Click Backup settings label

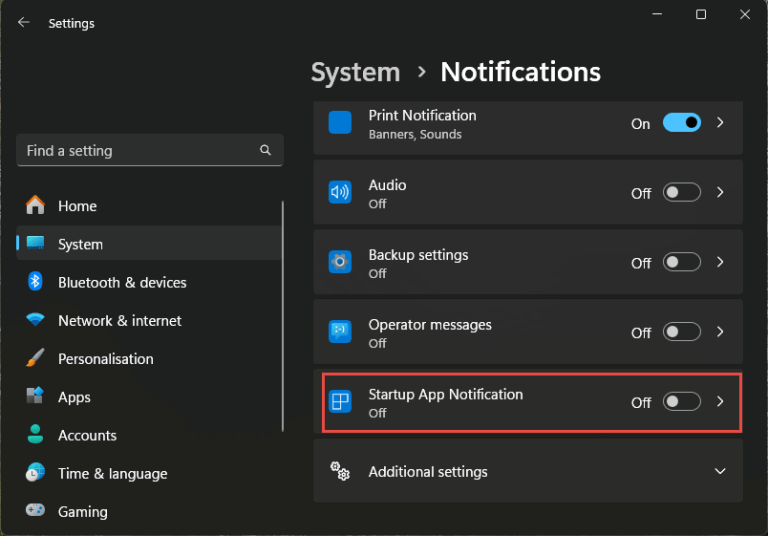(418, 255)
